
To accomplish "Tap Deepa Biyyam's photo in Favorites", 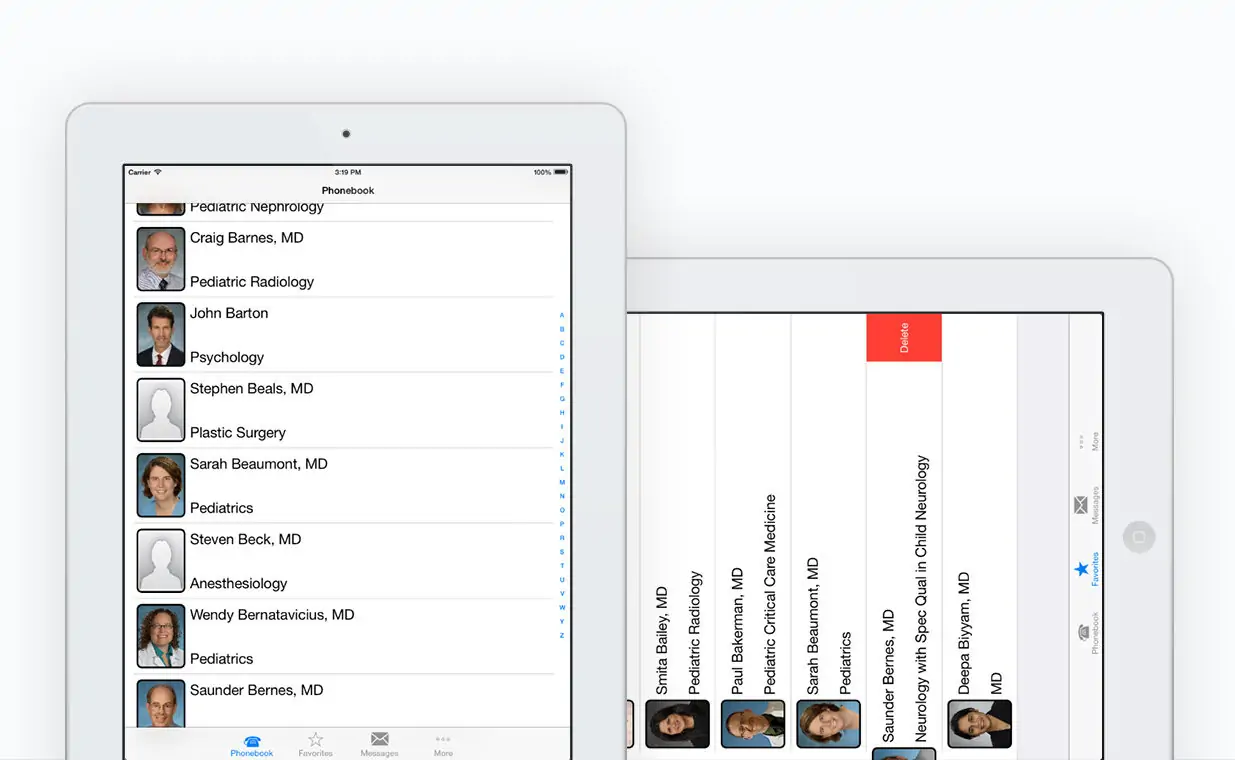I will 979,724.
